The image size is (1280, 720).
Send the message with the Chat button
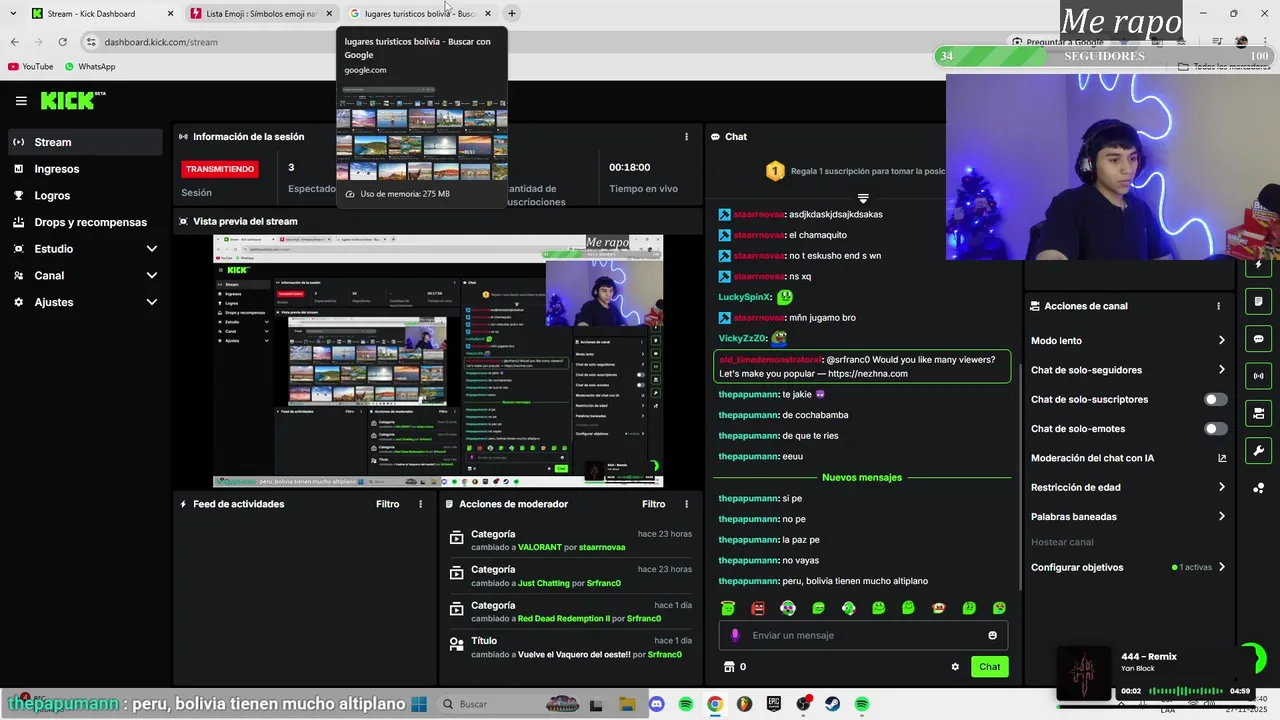pos(989,667)
